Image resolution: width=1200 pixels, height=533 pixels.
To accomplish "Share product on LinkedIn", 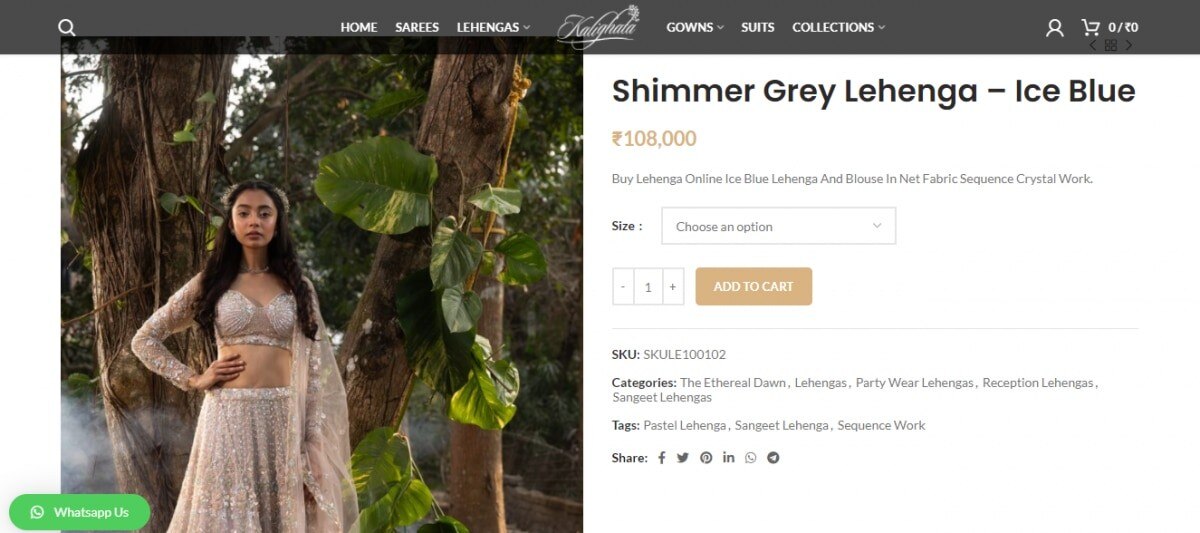I will click(728, 458).
